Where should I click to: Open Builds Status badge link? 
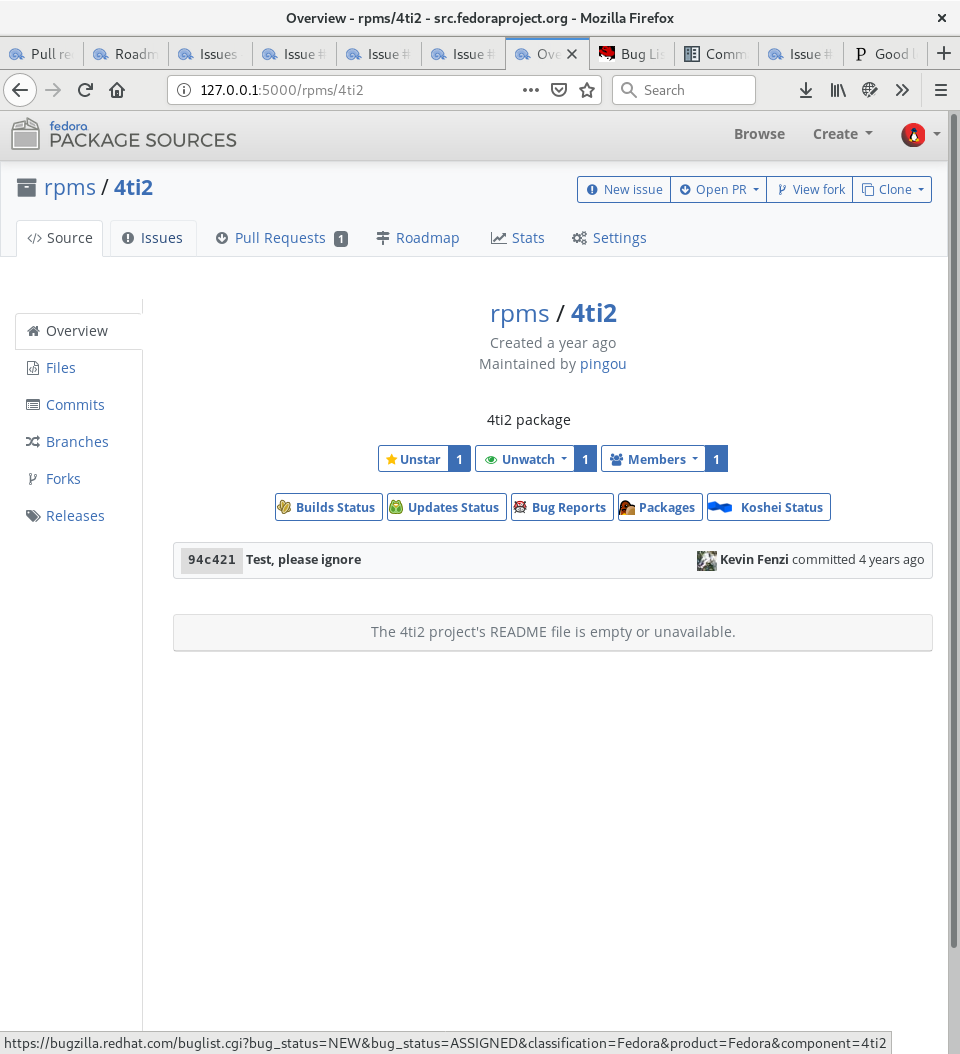coord(329,508)
